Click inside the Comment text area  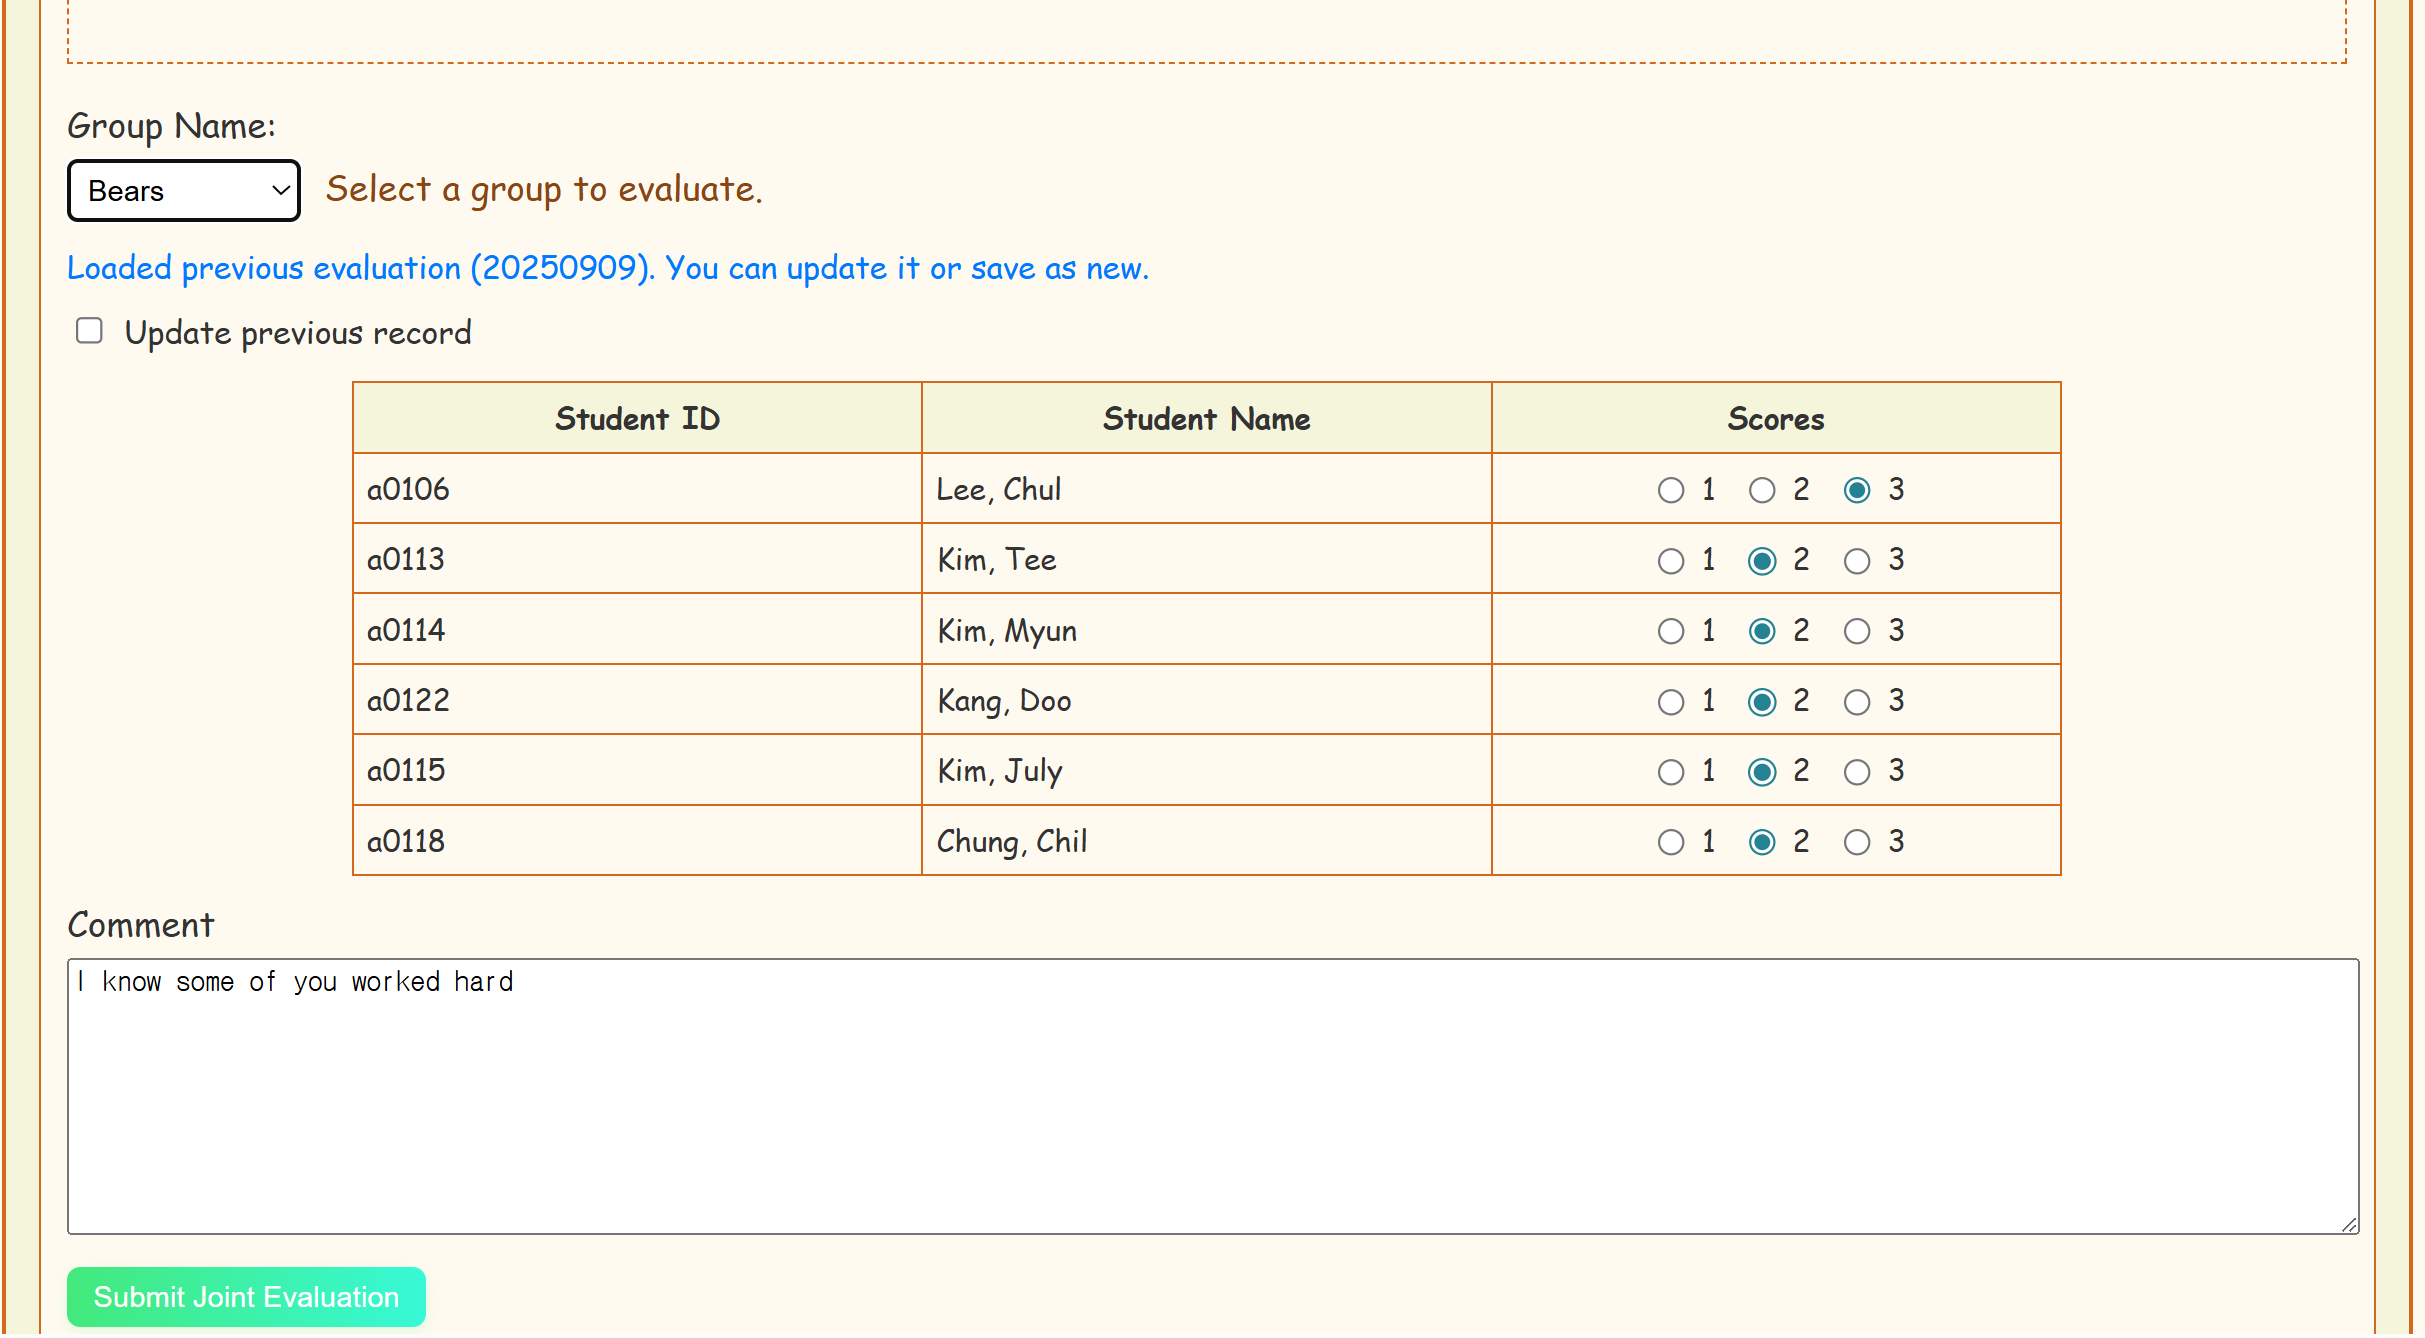click(1212, 1097)
